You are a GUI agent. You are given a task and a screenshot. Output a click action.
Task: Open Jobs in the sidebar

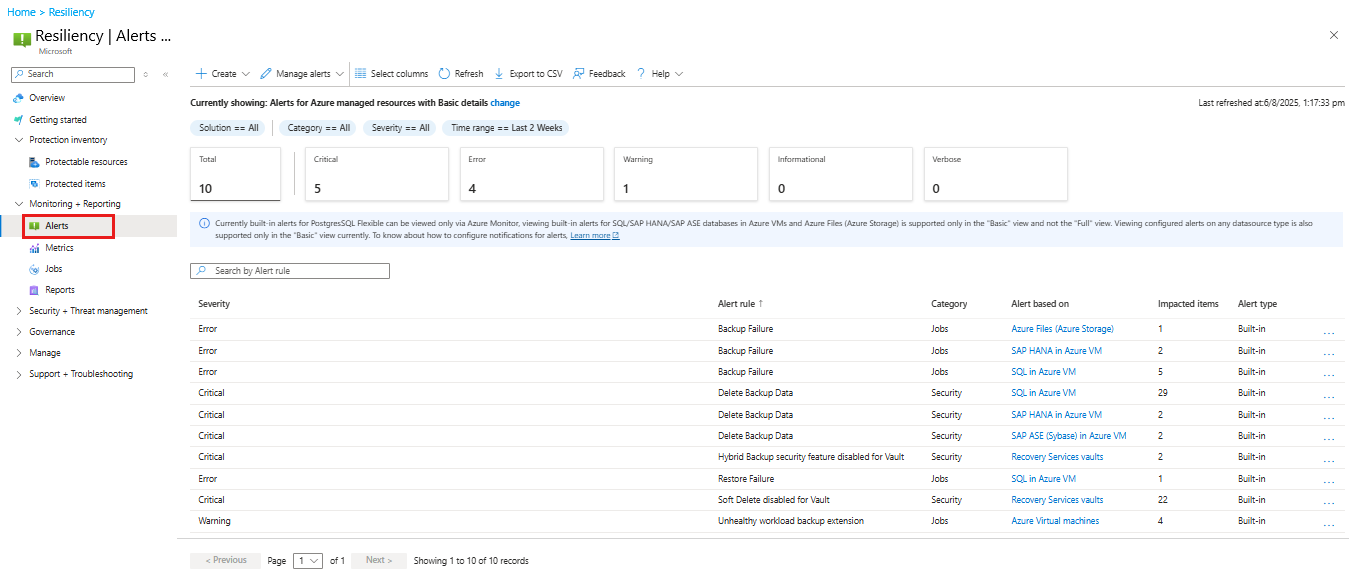[x=53, y=269]
